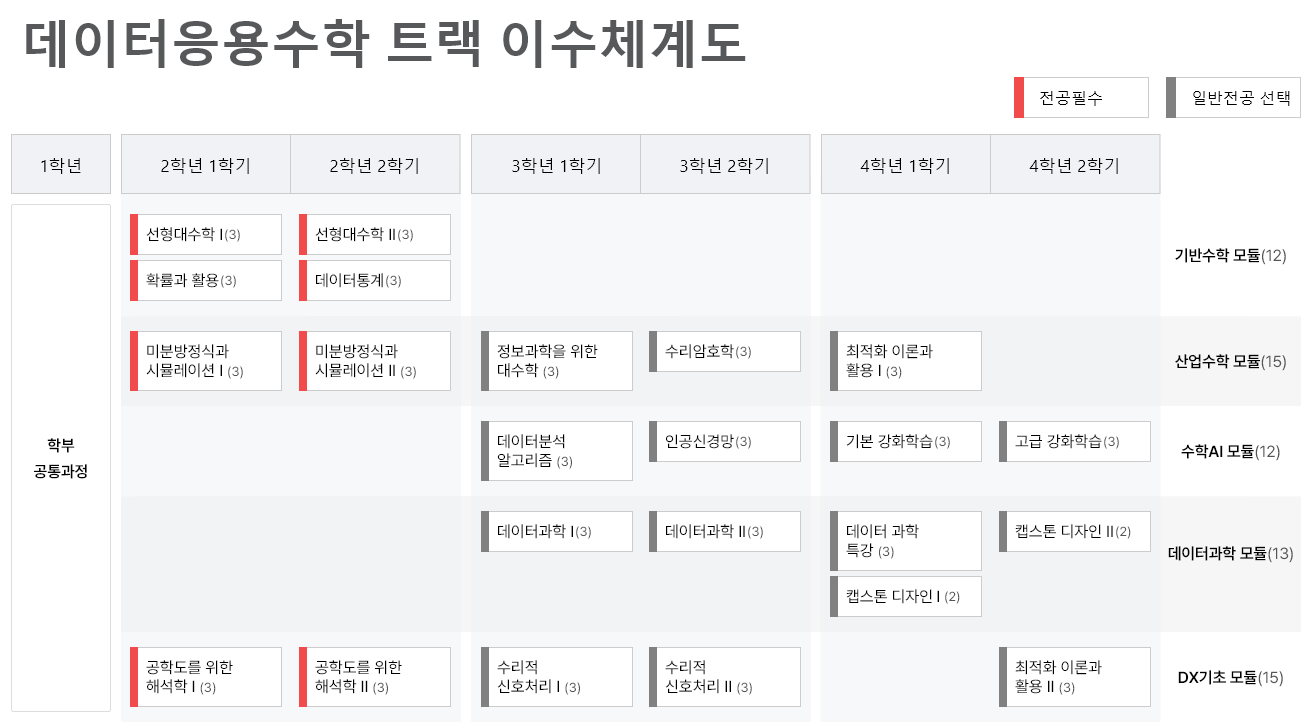Click the 고급 강화학습 course box

click(1075, 441)
